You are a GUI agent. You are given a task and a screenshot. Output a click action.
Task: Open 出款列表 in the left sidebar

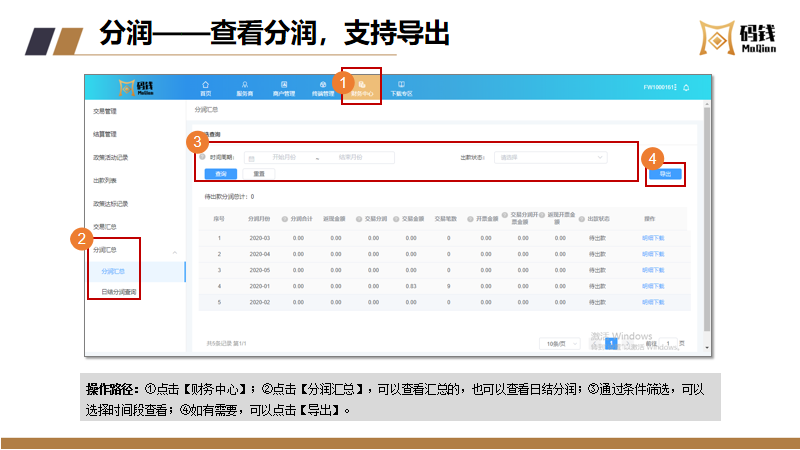[x=105, y=180]
